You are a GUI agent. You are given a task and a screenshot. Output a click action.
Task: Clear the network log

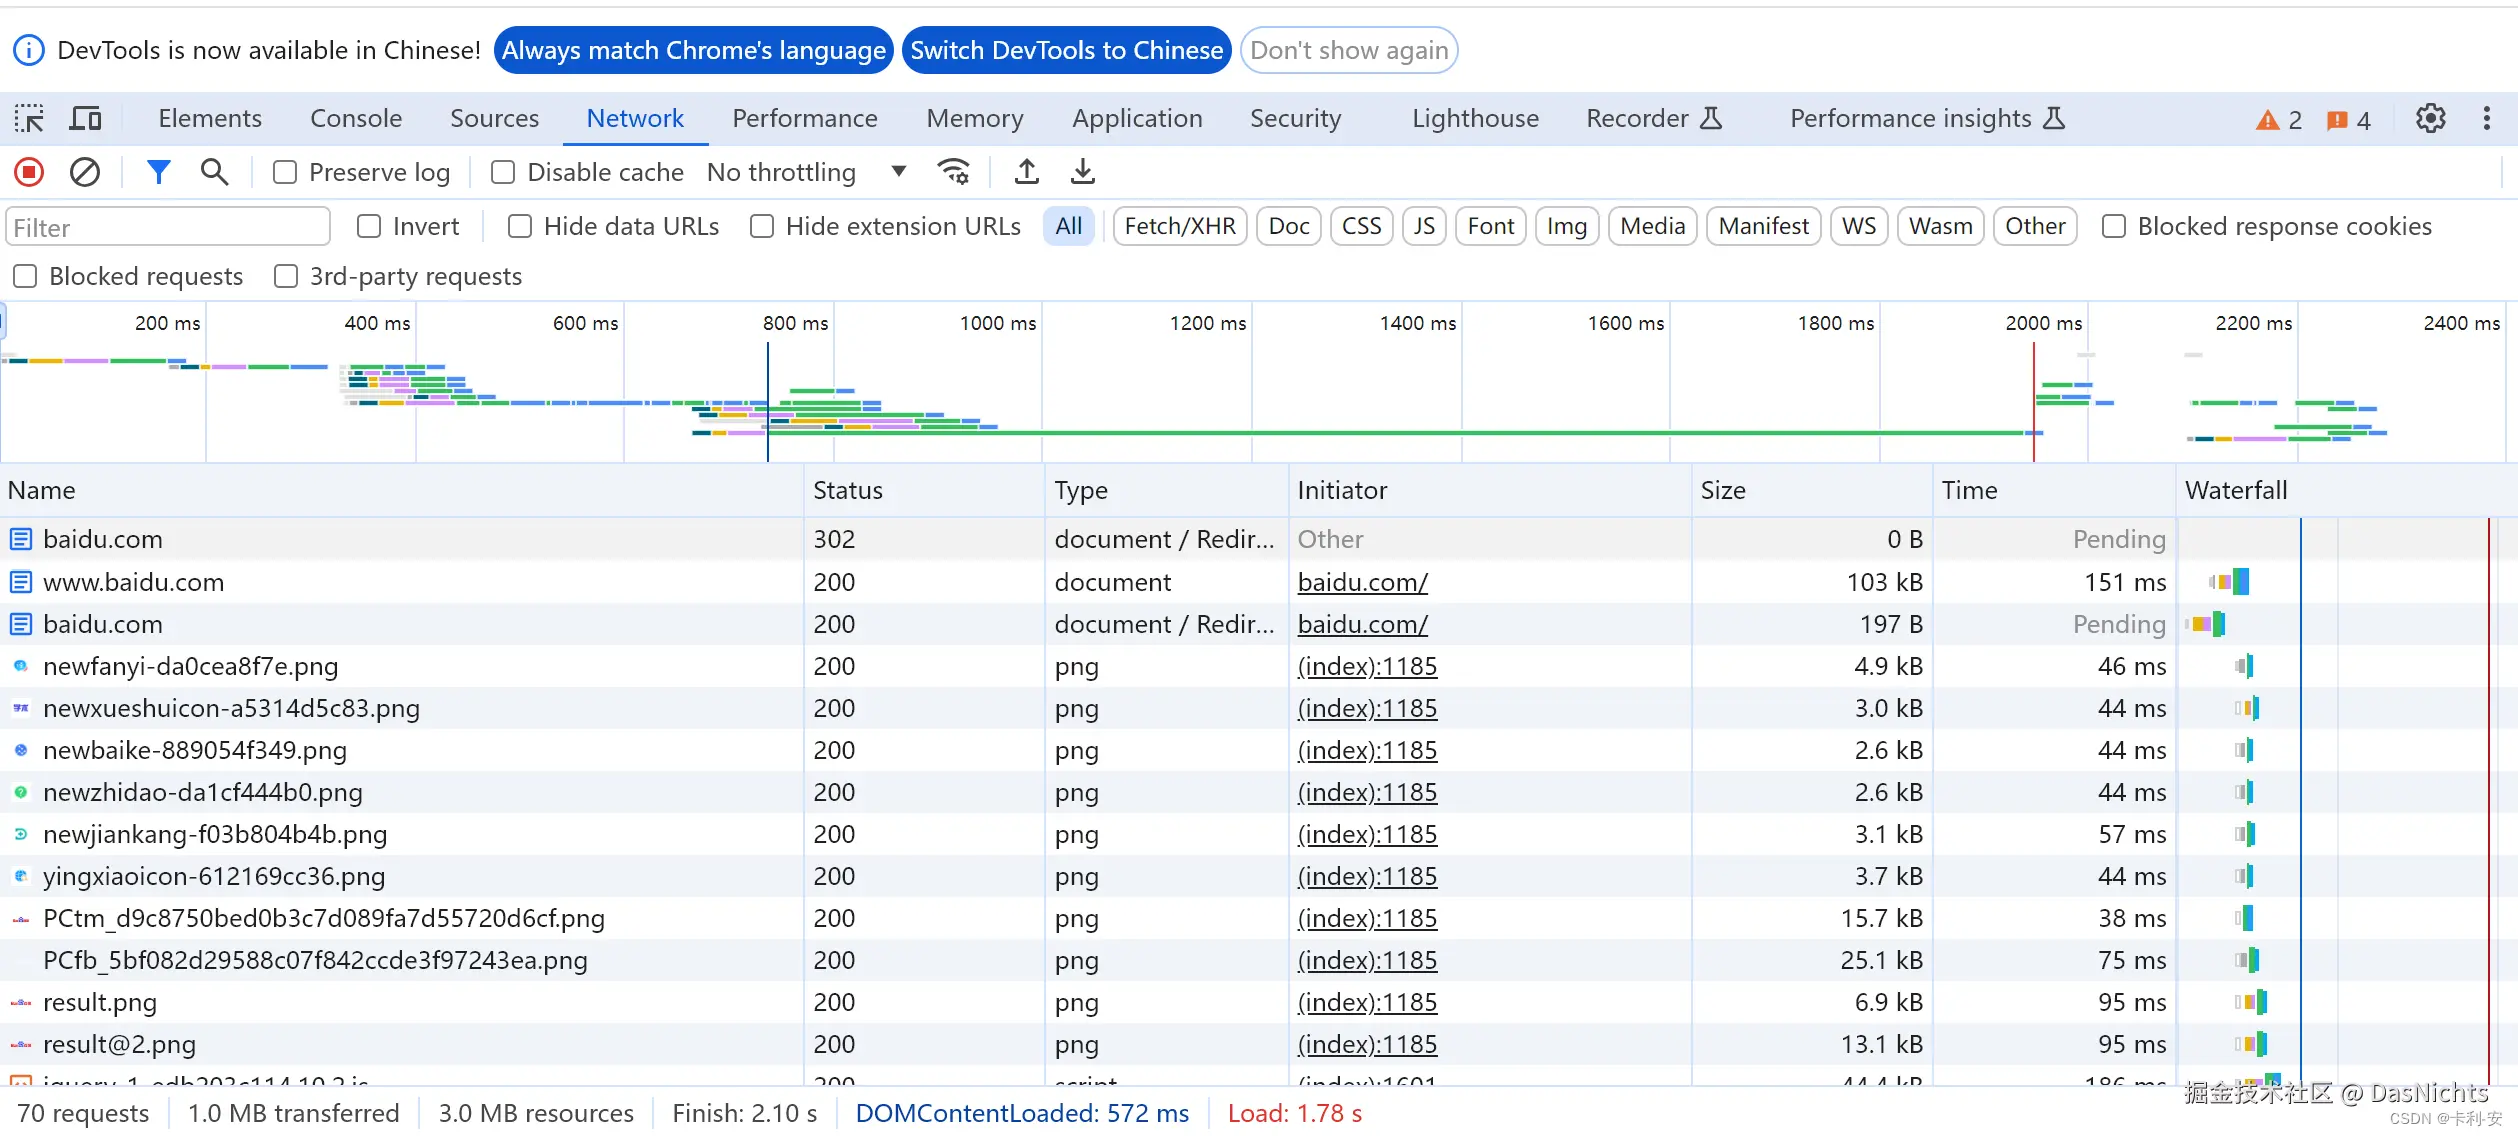85,172
